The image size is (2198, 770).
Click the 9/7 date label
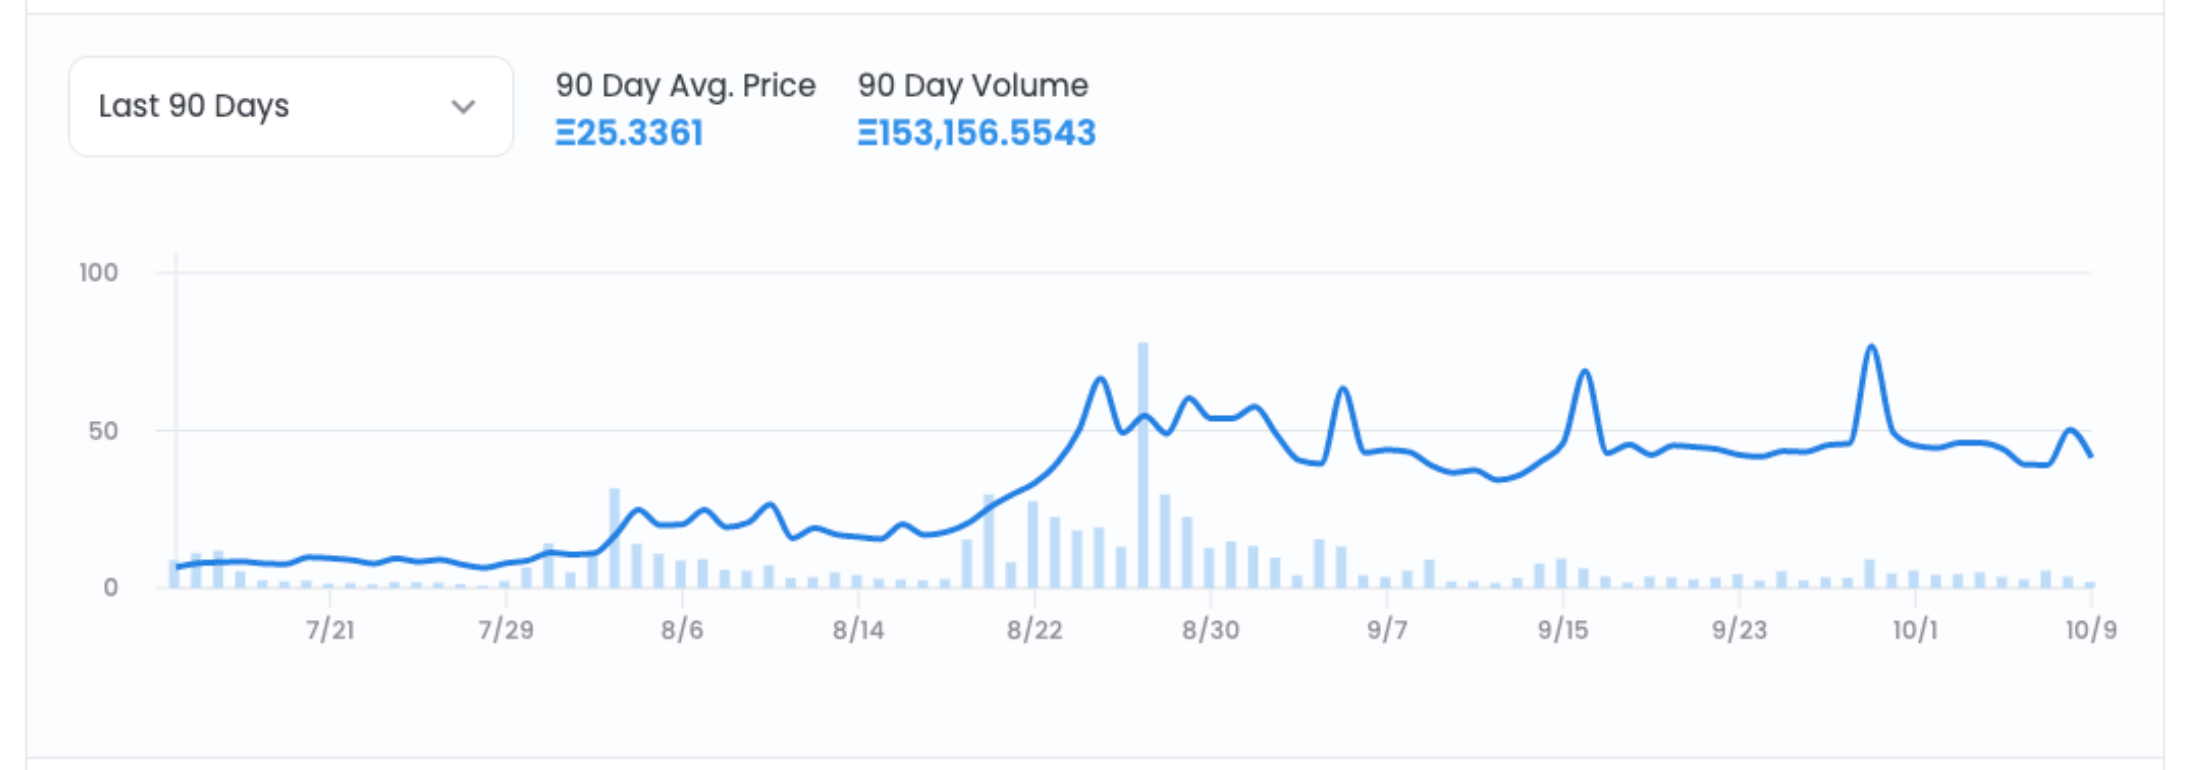[x=1387, y=630]
